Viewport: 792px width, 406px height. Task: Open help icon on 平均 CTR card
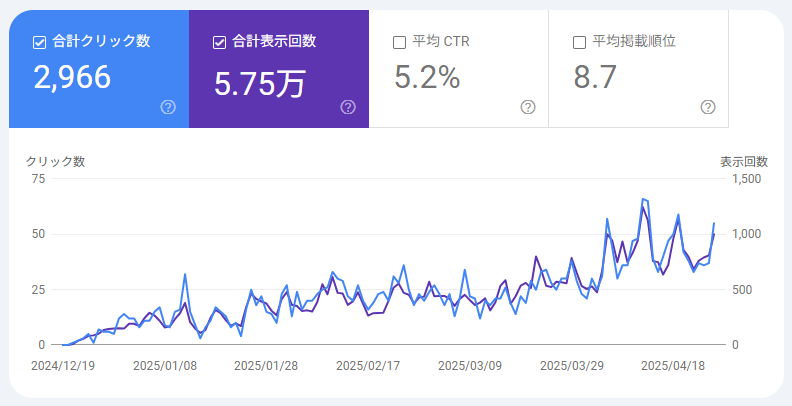[x=528, y=107]
